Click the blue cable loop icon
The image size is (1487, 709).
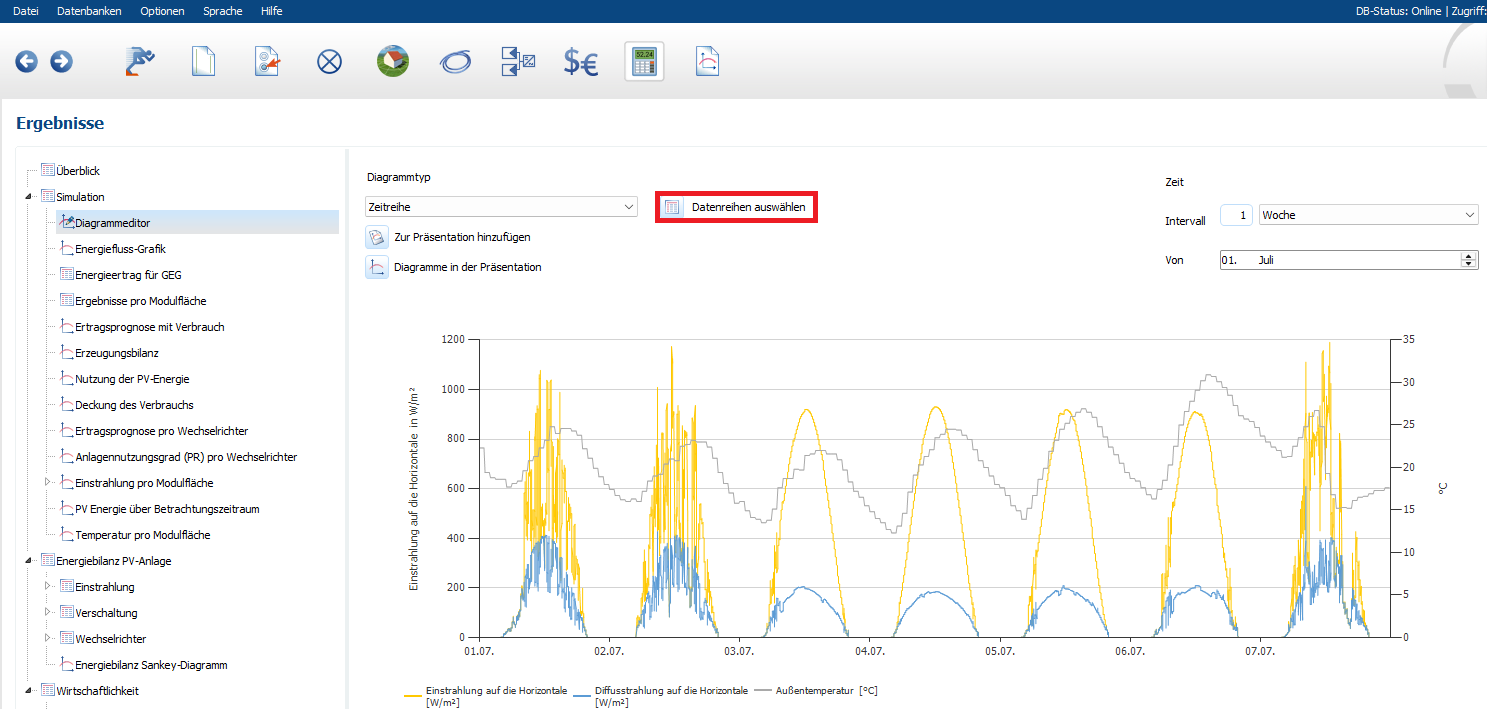[x=455, y=62]
